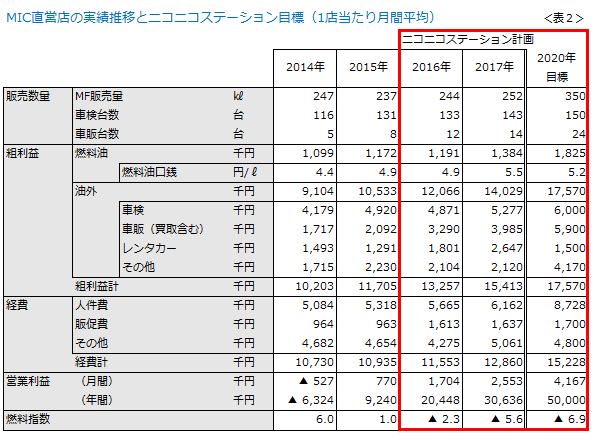The image size is (601, 444).
Task: Select the 燃料指数 row label
Action: coord(27,418)
